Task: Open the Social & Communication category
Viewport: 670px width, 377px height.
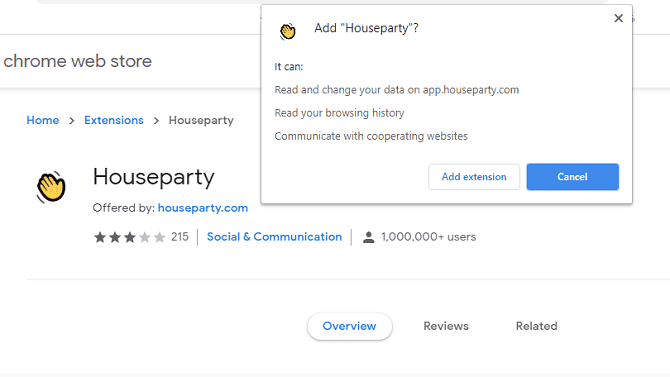Action: click(x=274, y=237)
